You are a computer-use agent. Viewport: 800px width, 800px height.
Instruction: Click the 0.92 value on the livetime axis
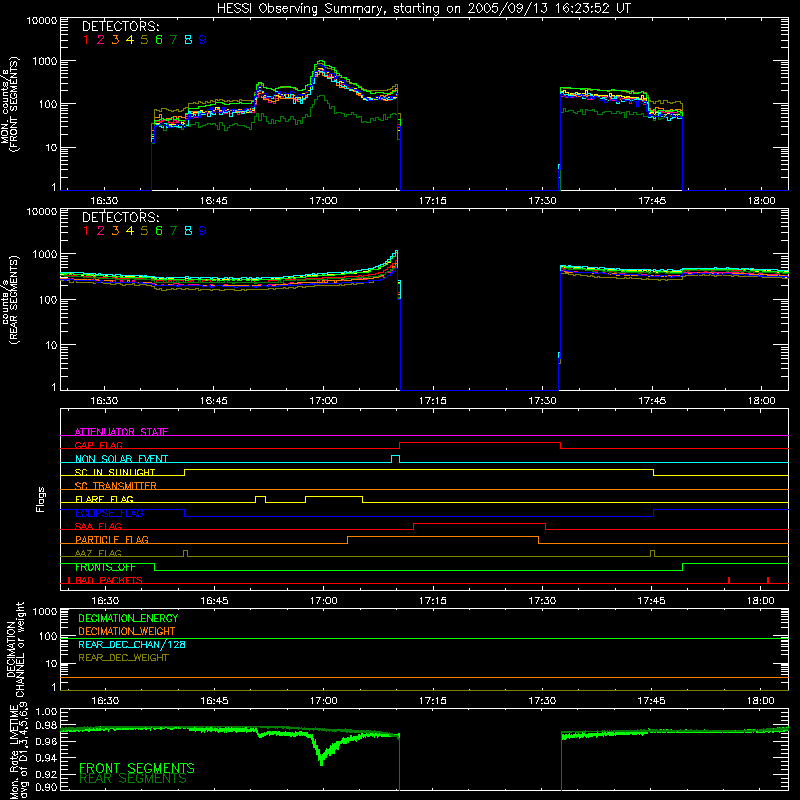click(x=46, y=774)
